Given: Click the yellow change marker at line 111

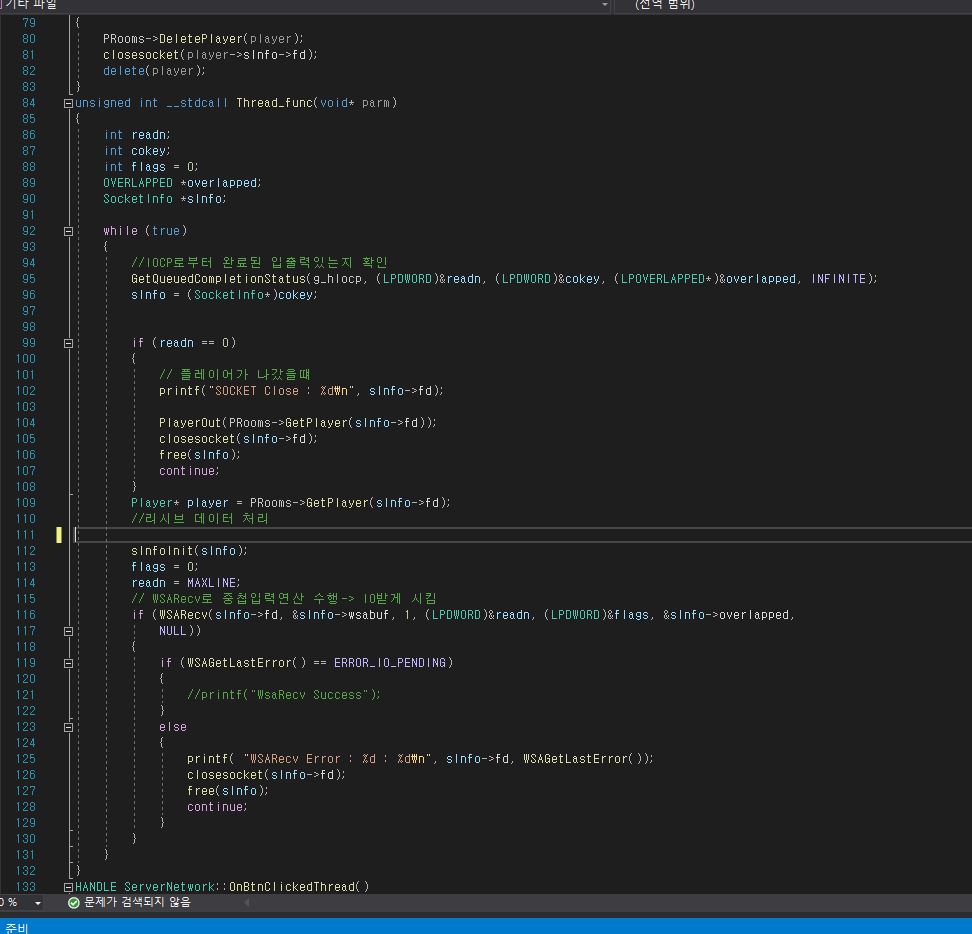Looking at the screenshot, I should pyautogui.click(x=59, y=535).
